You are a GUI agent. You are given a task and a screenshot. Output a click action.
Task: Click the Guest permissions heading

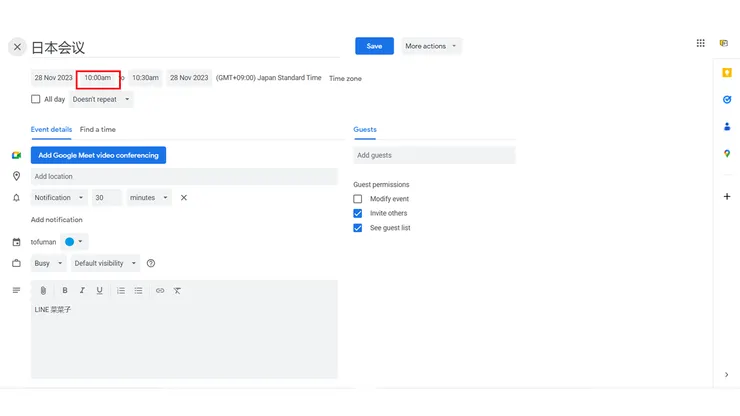coord(381,185)
